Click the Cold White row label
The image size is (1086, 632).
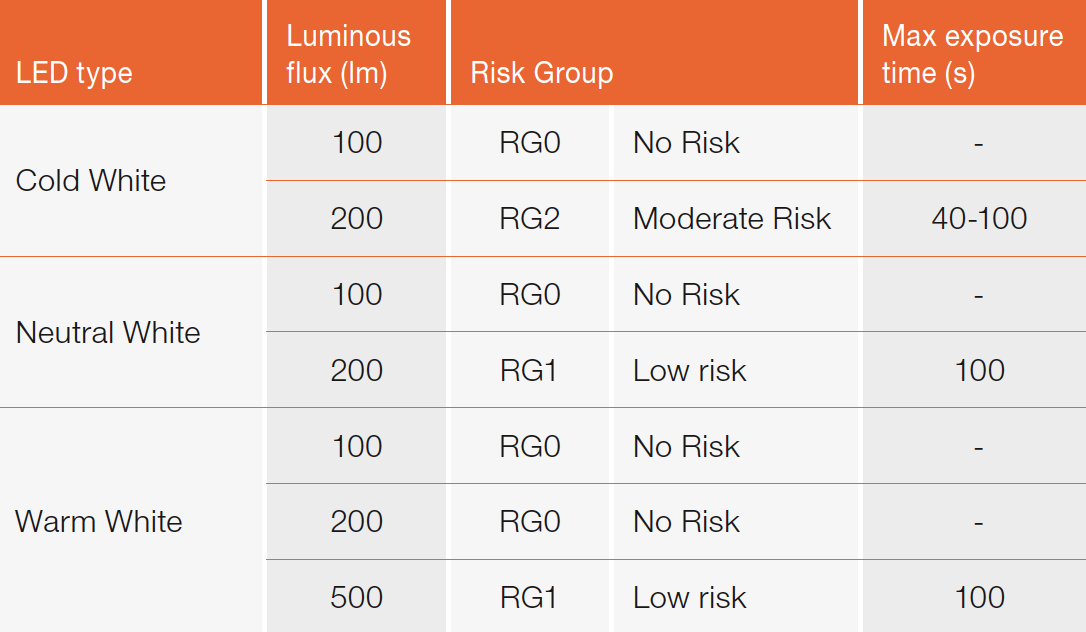tap(91, 181)
